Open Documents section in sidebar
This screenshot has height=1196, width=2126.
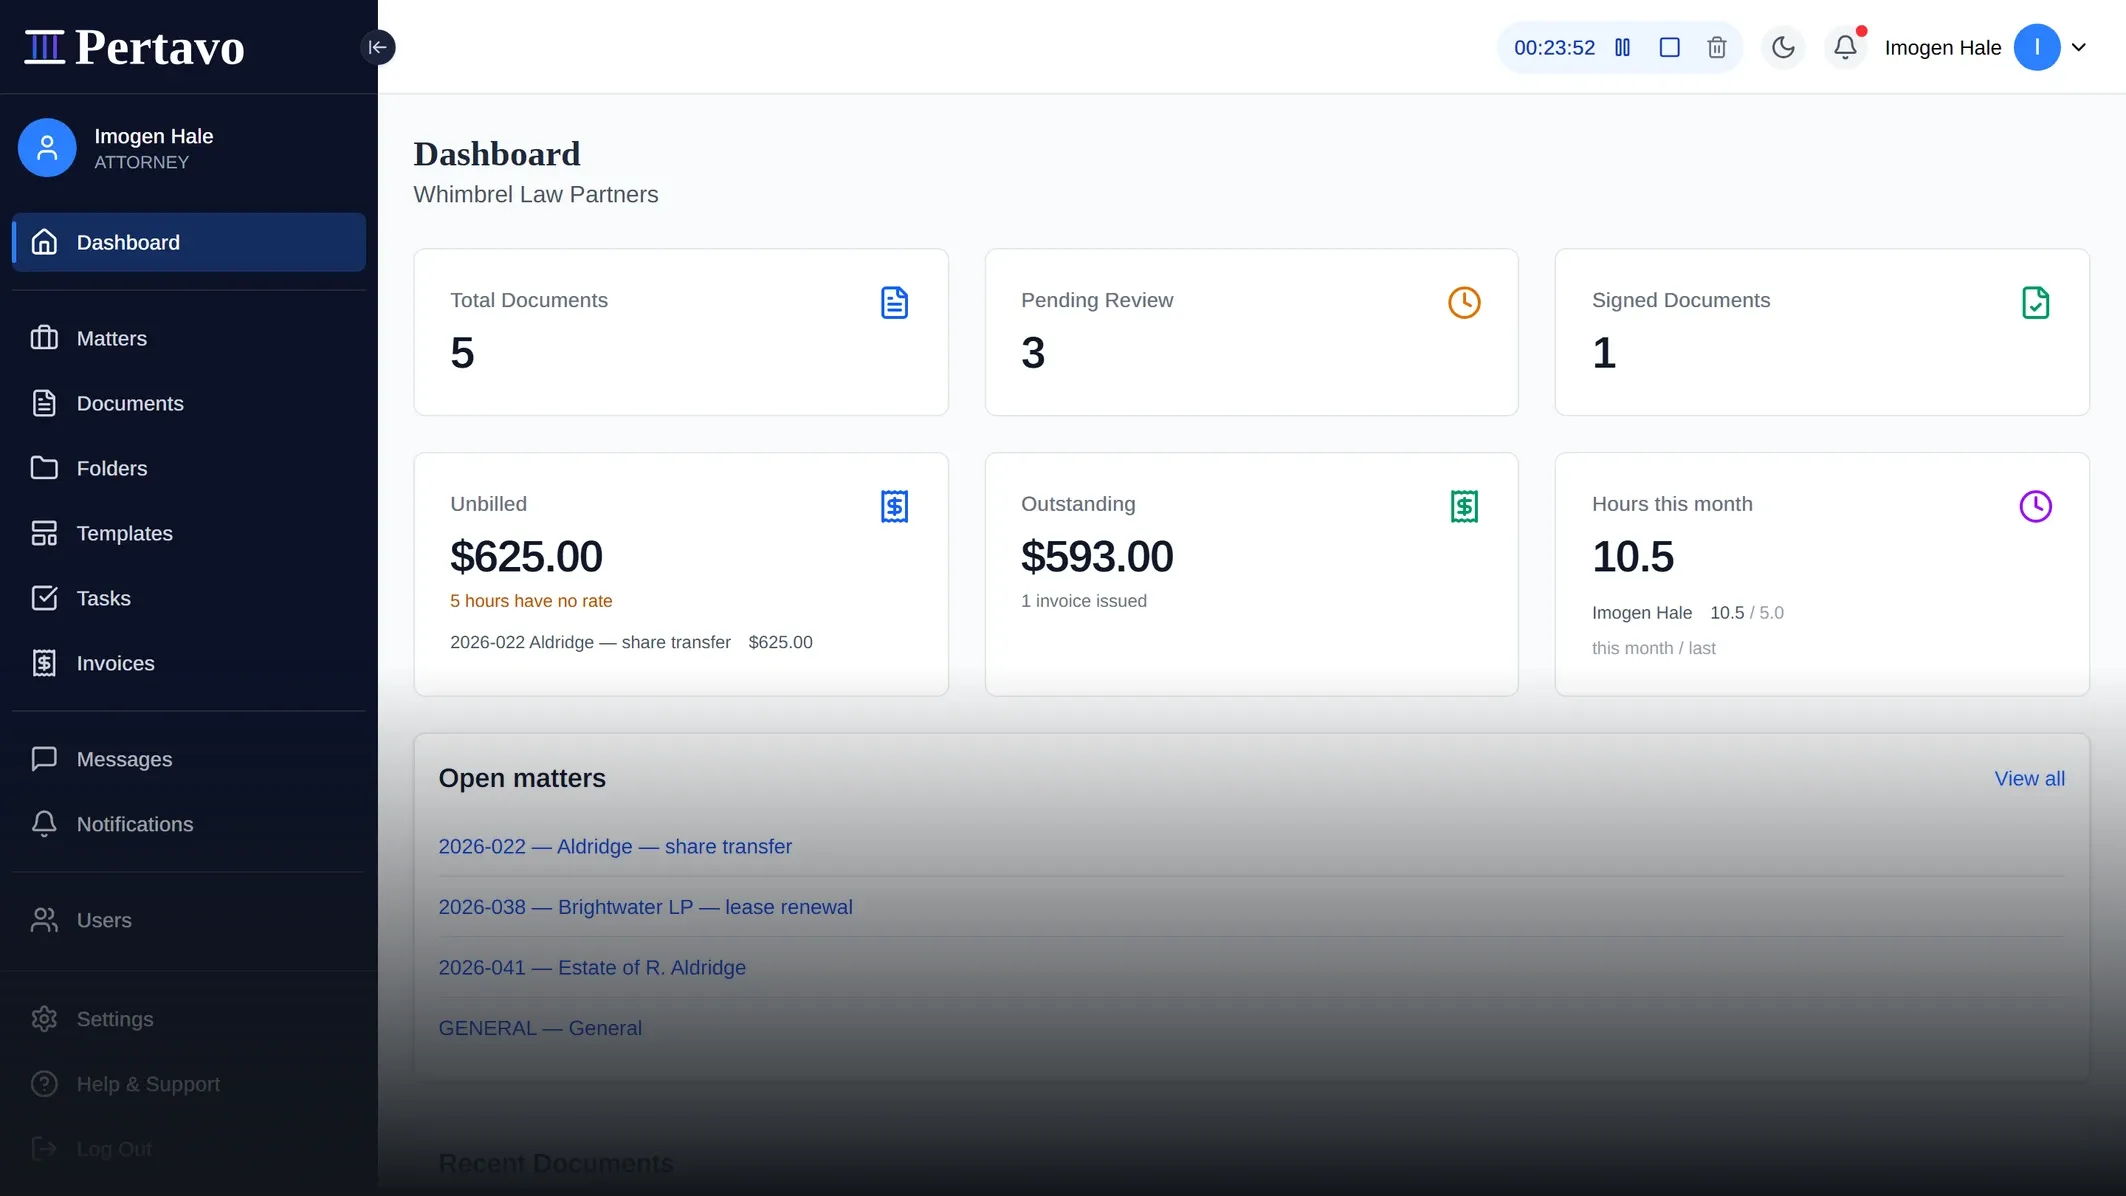(x=189, y=403)
